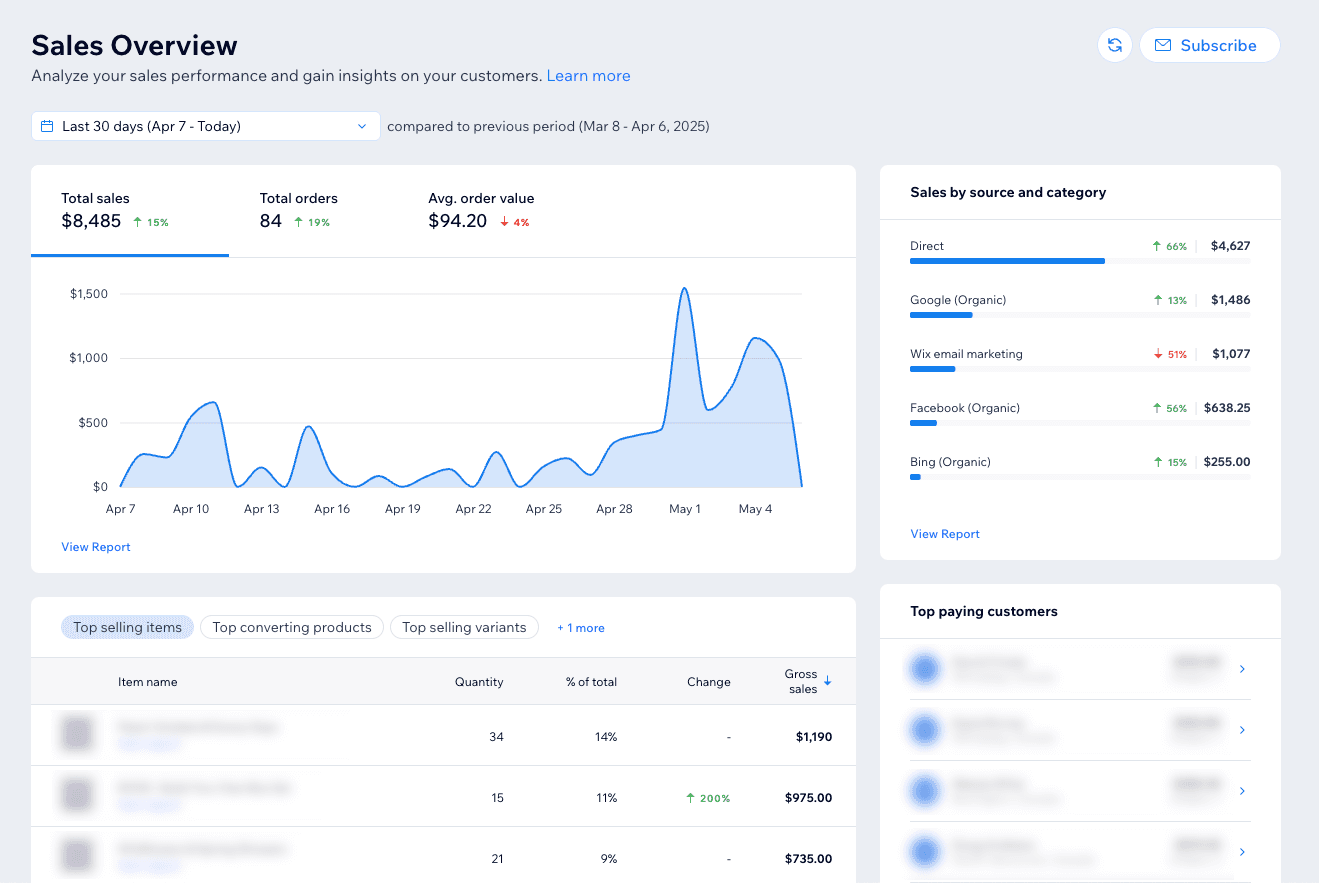Click the calendar icon in date range selector
The width and height of the screenshot is (1319, 883).
47,126
